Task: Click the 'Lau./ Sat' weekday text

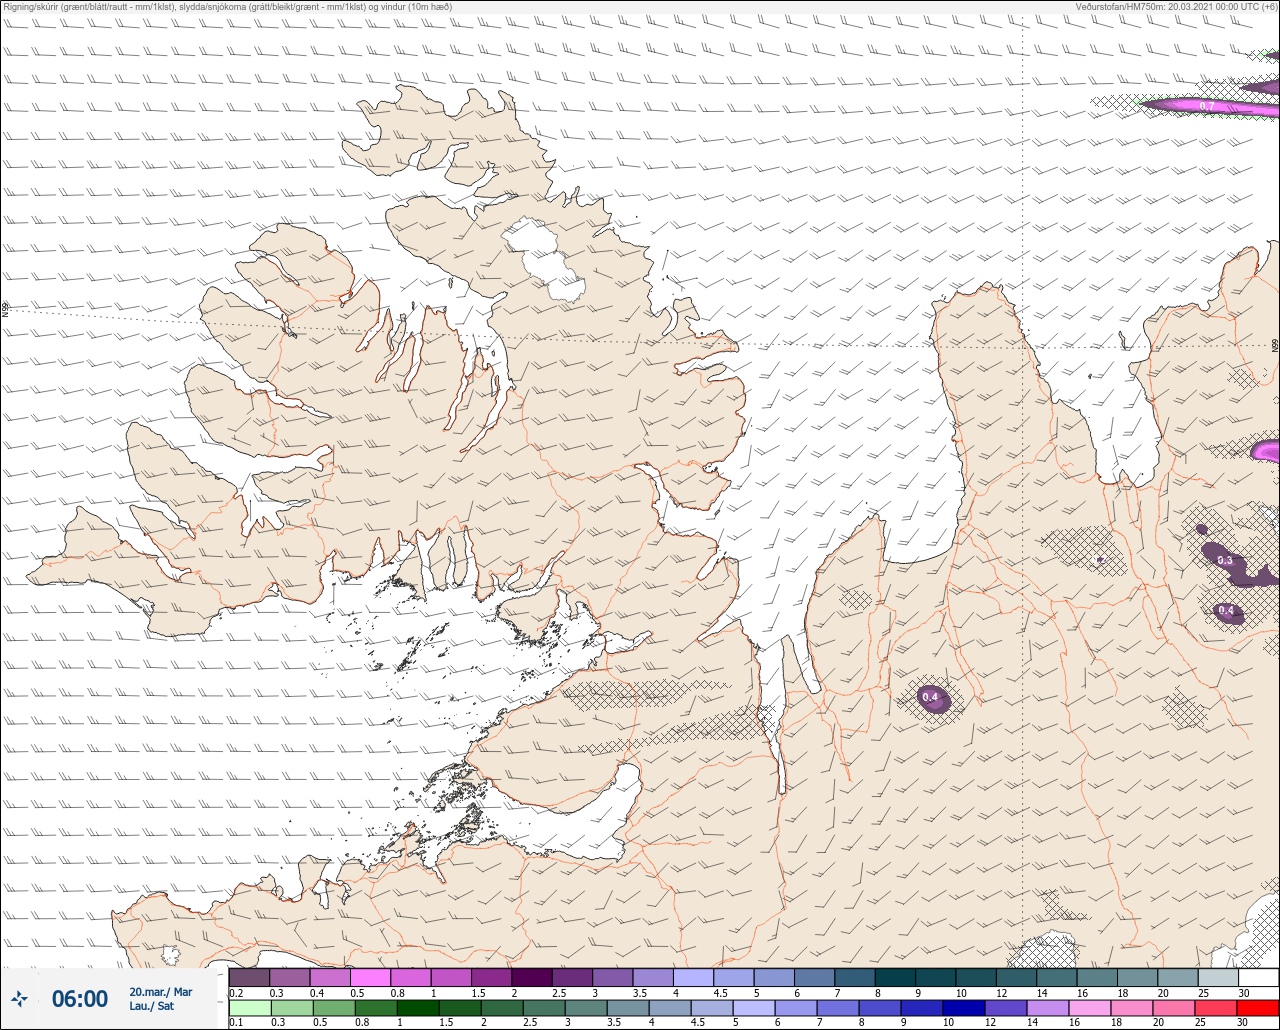Action: pyautogui.click(x=152, y=1006)
